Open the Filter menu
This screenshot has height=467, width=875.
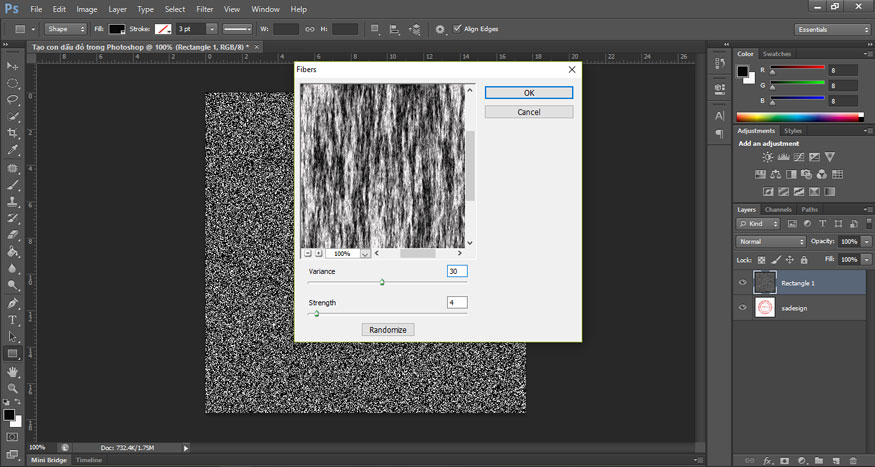point(205,9)
